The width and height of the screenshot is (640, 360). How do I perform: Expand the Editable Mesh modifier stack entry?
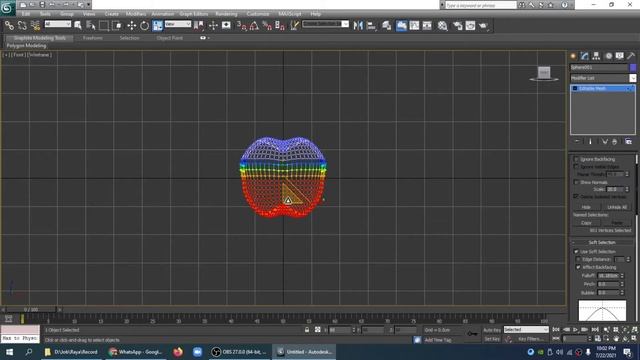point(575,89)
